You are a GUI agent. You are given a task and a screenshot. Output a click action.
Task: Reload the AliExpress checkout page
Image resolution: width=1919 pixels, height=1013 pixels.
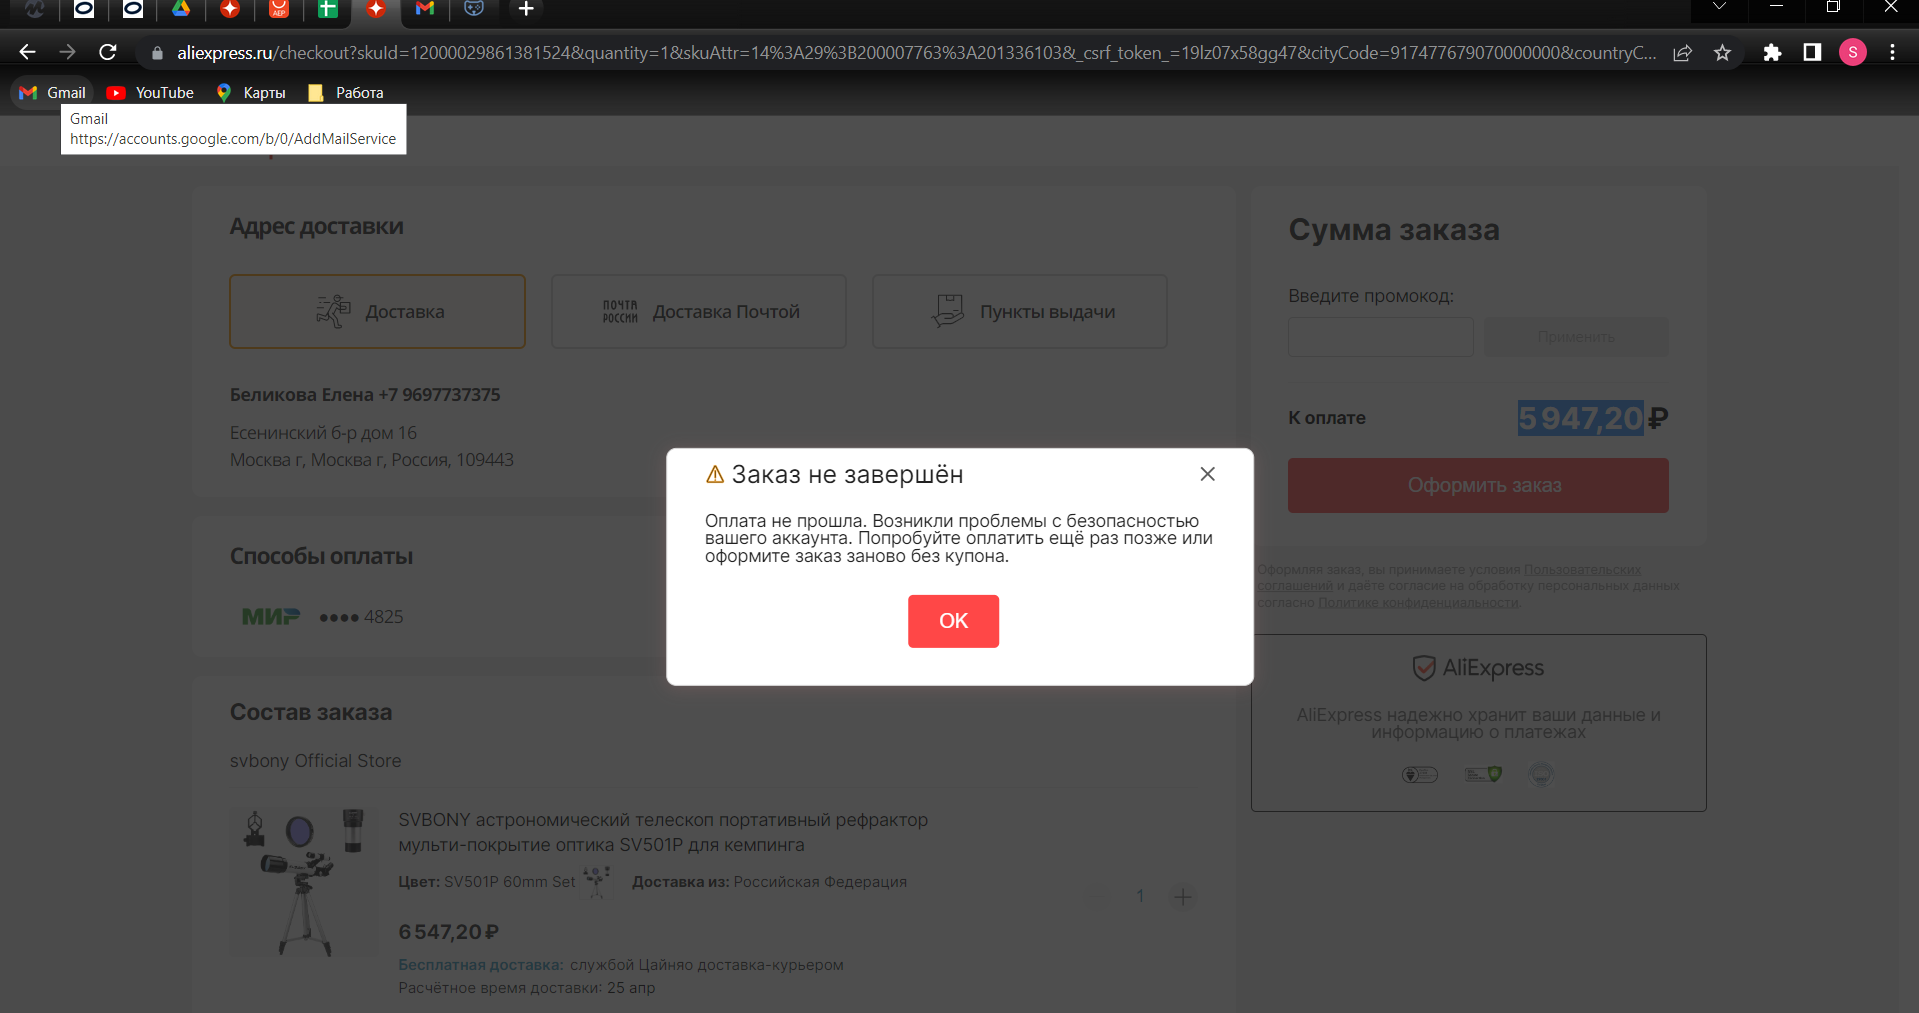[108, 52]
